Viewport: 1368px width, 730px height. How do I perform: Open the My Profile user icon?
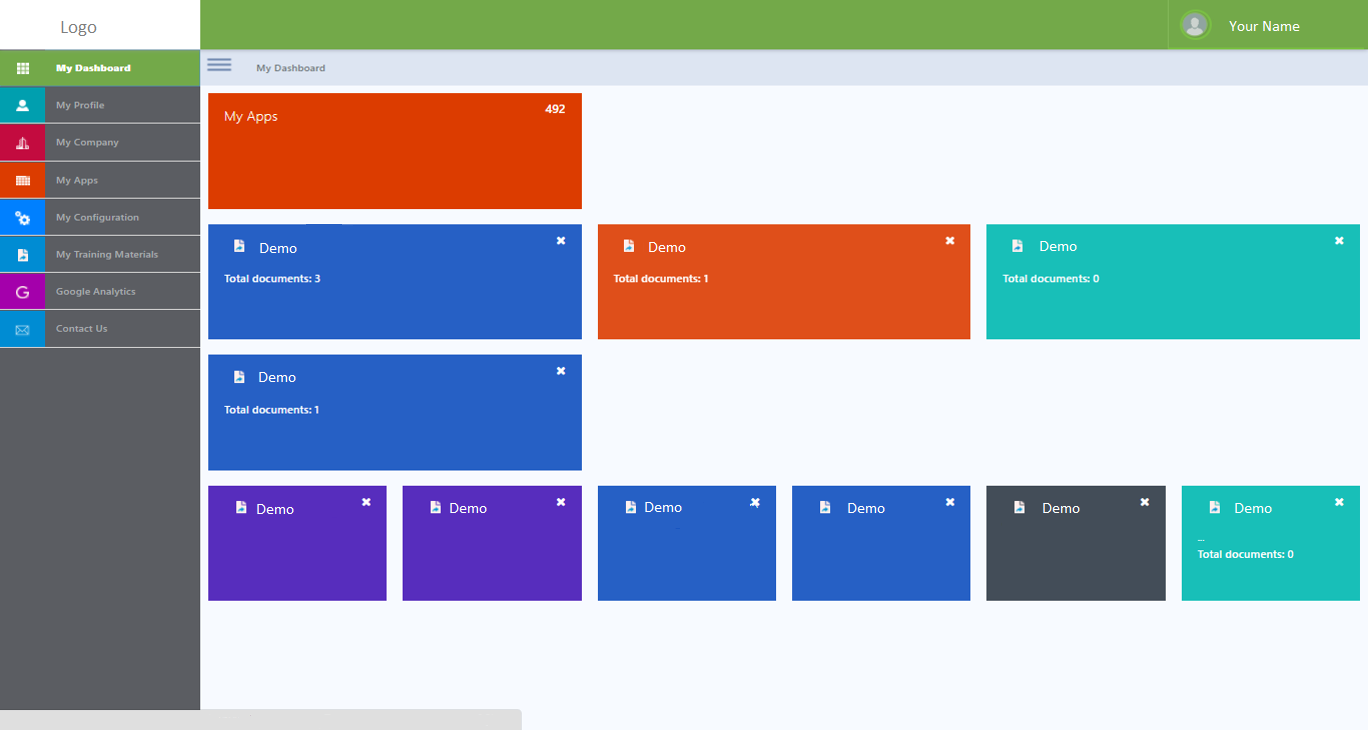click(23, 105)
